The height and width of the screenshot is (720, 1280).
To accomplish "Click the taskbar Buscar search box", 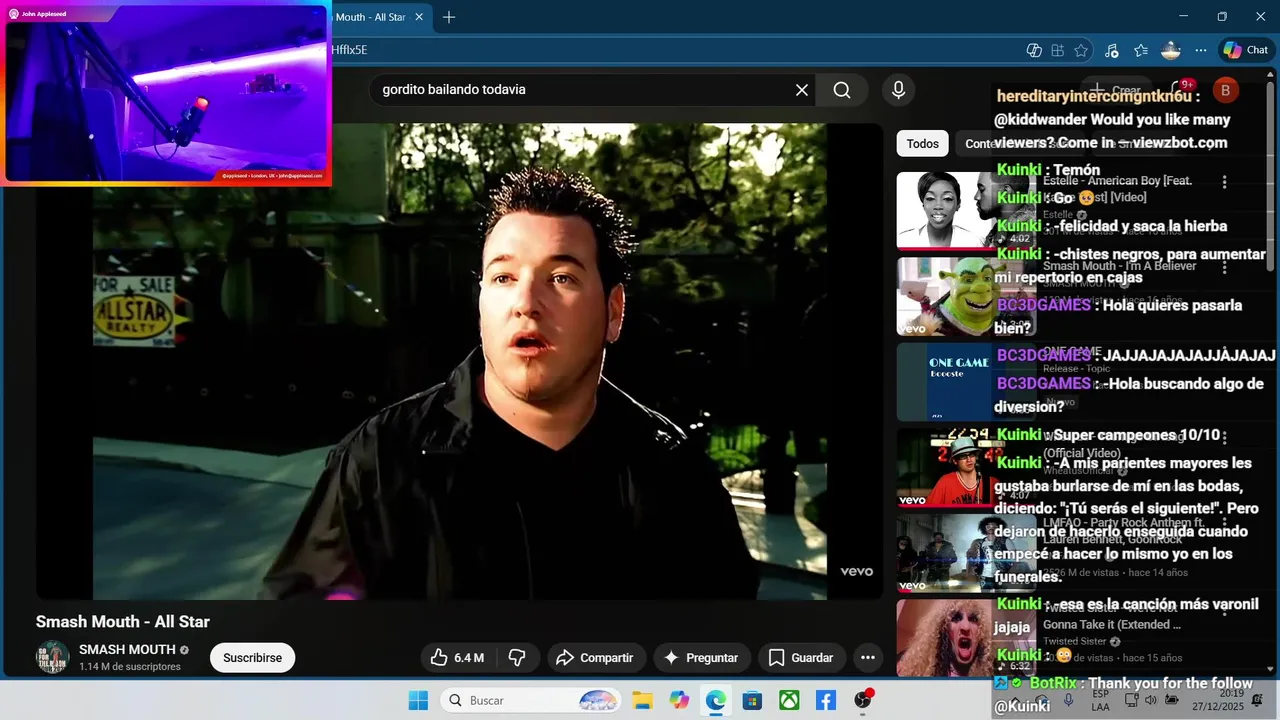I will pyautogui.click(x=531, y=700).
